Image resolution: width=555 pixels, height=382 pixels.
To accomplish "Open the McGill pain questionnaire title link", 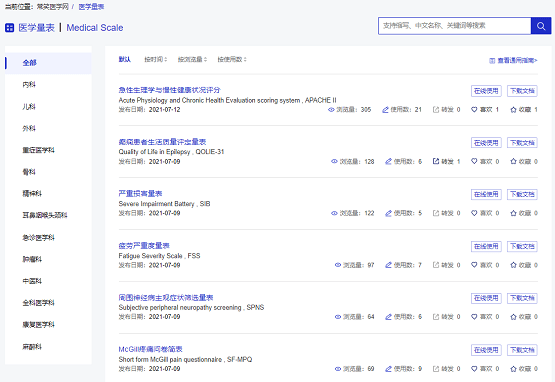I will (150, 349).
